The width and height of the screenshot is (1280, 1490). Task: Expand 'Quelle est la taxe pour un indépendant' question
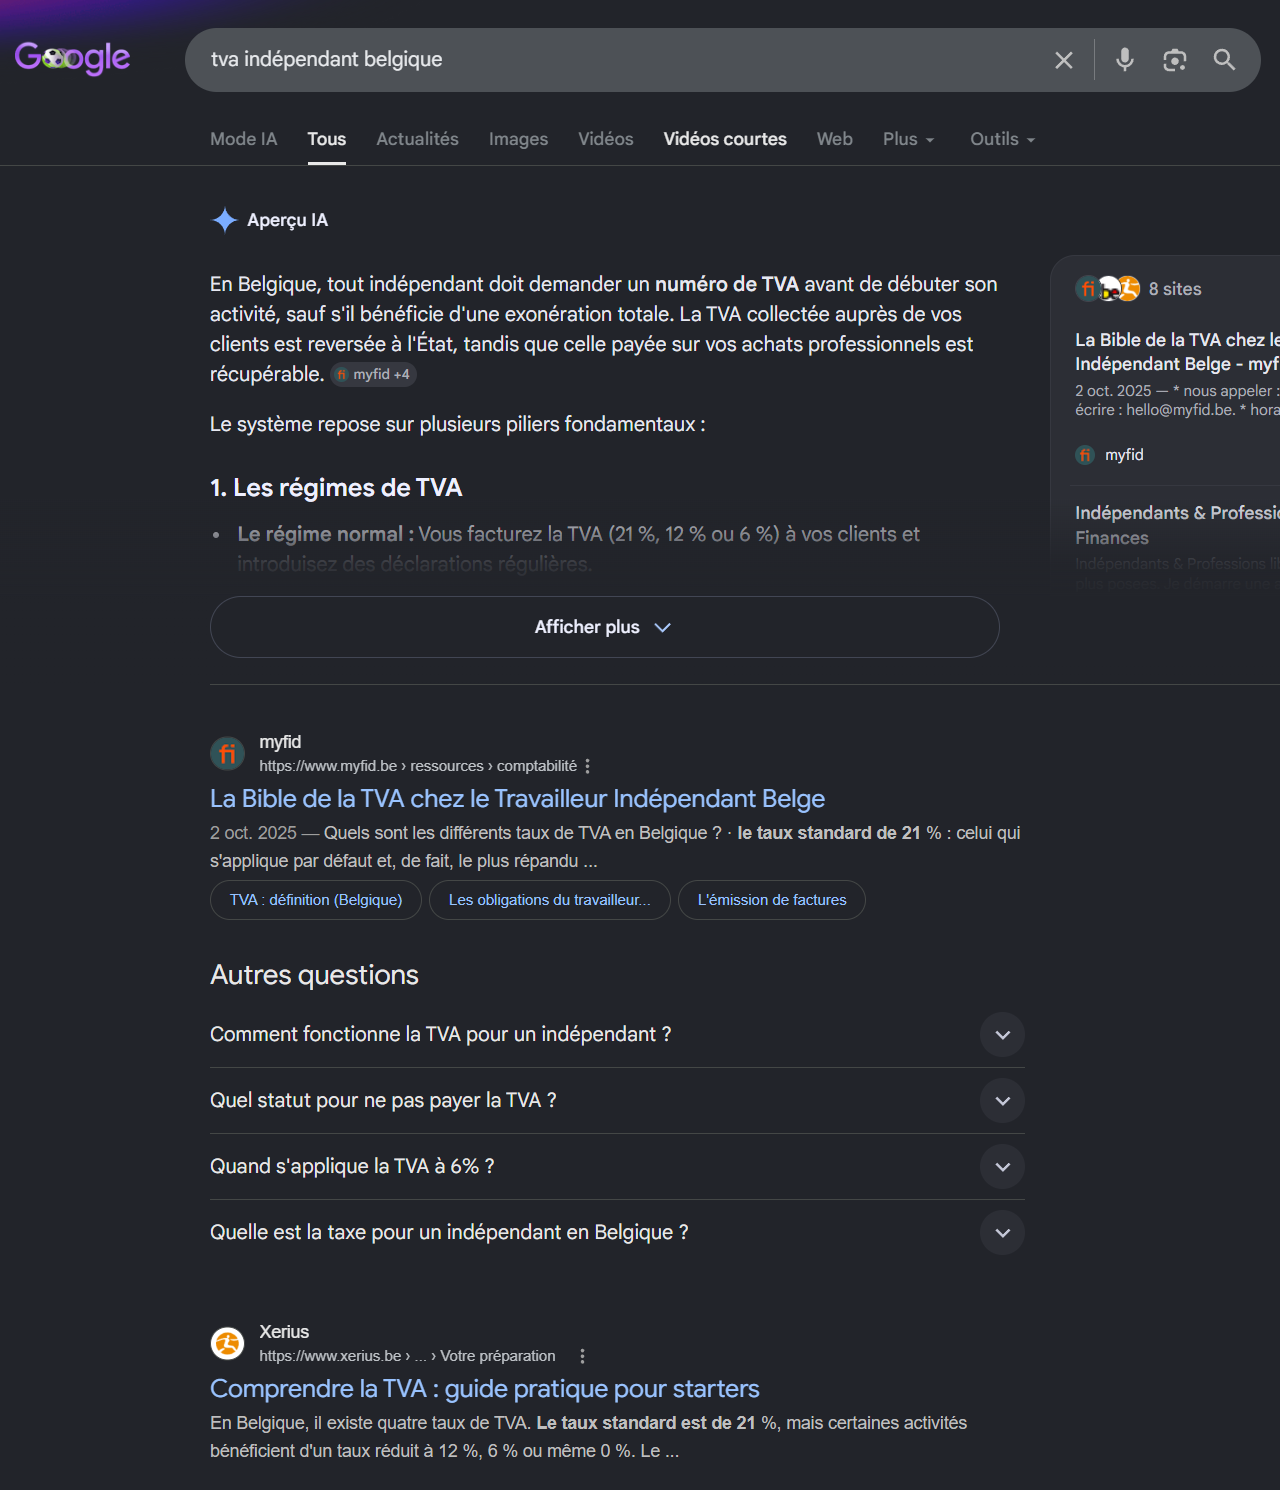(x=617, y=1233)
